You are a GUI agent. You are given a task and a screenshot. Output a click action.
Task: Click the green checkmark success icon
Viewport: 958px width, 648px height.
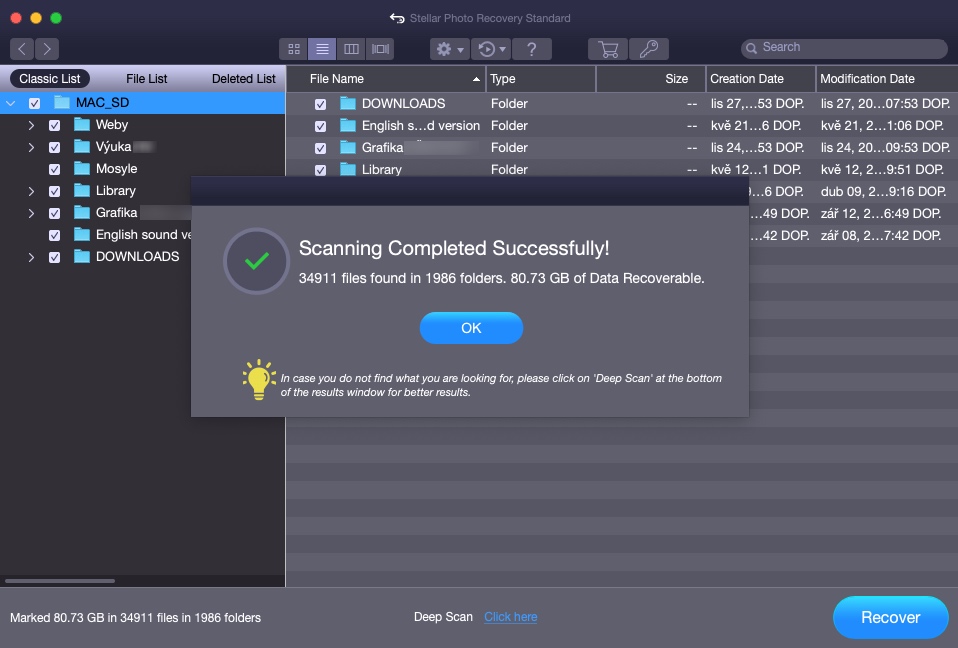[x=257, y=261]
